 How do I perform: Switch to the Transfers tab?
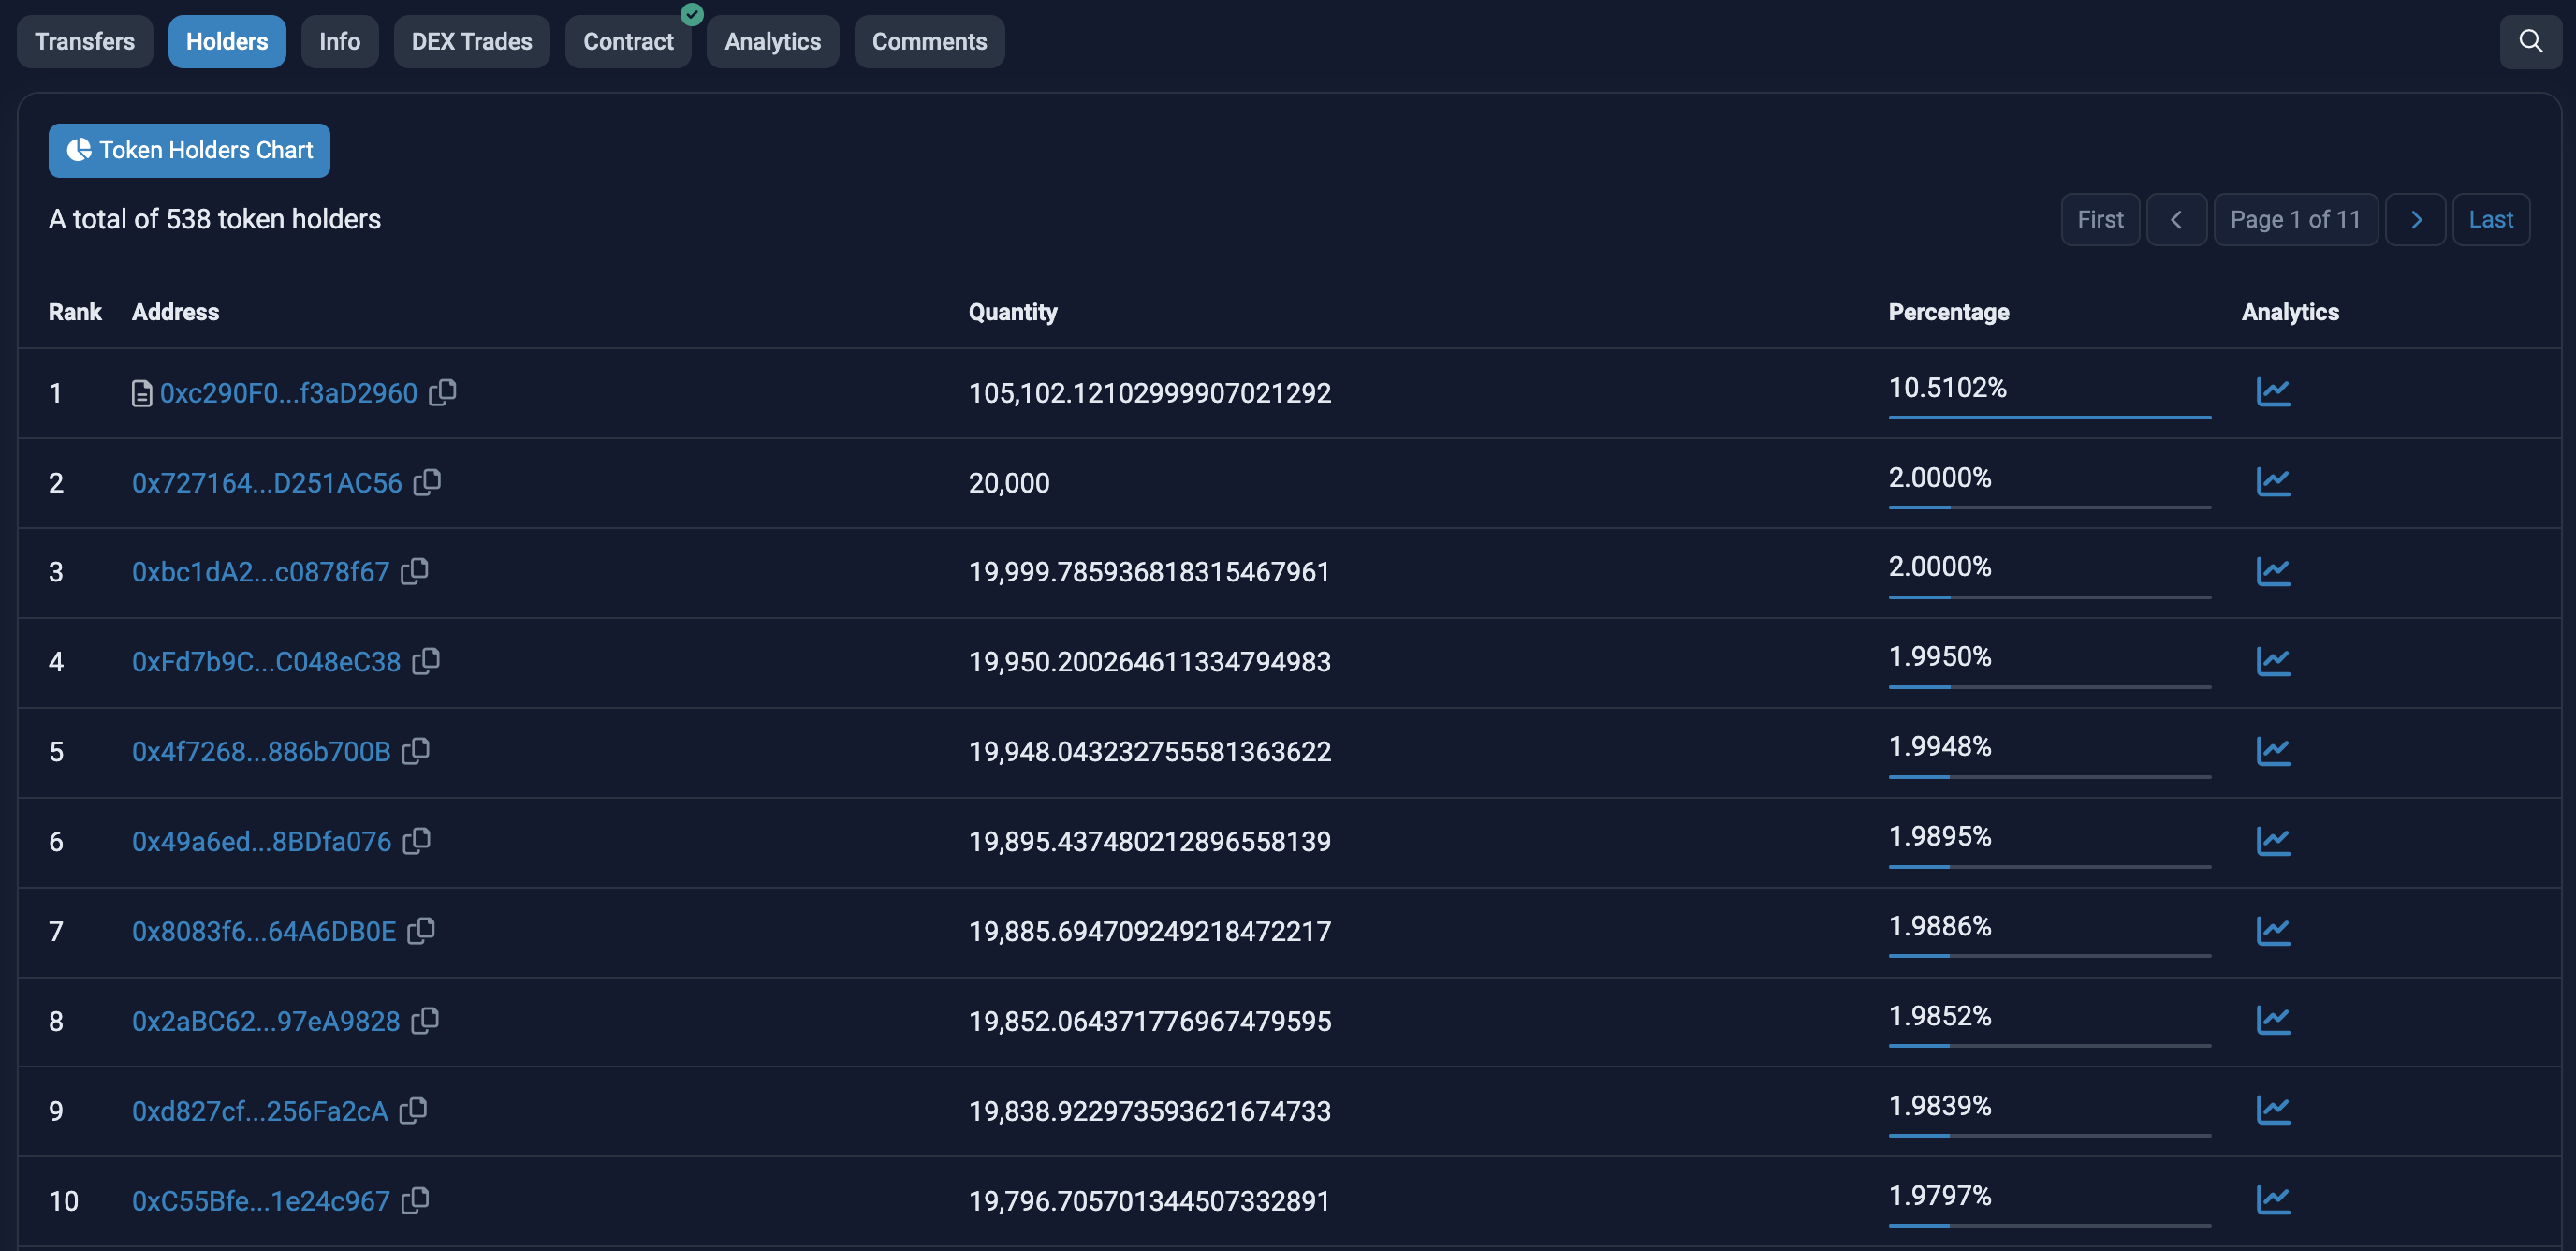click(85, 41)
